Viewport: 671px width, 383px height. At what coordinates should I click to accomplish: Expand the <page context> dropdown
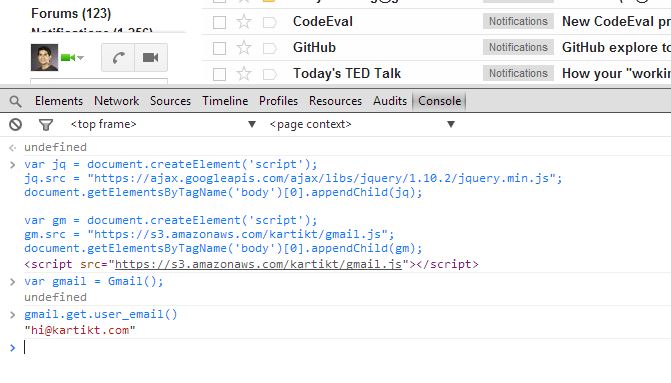[x=362, y=124]
